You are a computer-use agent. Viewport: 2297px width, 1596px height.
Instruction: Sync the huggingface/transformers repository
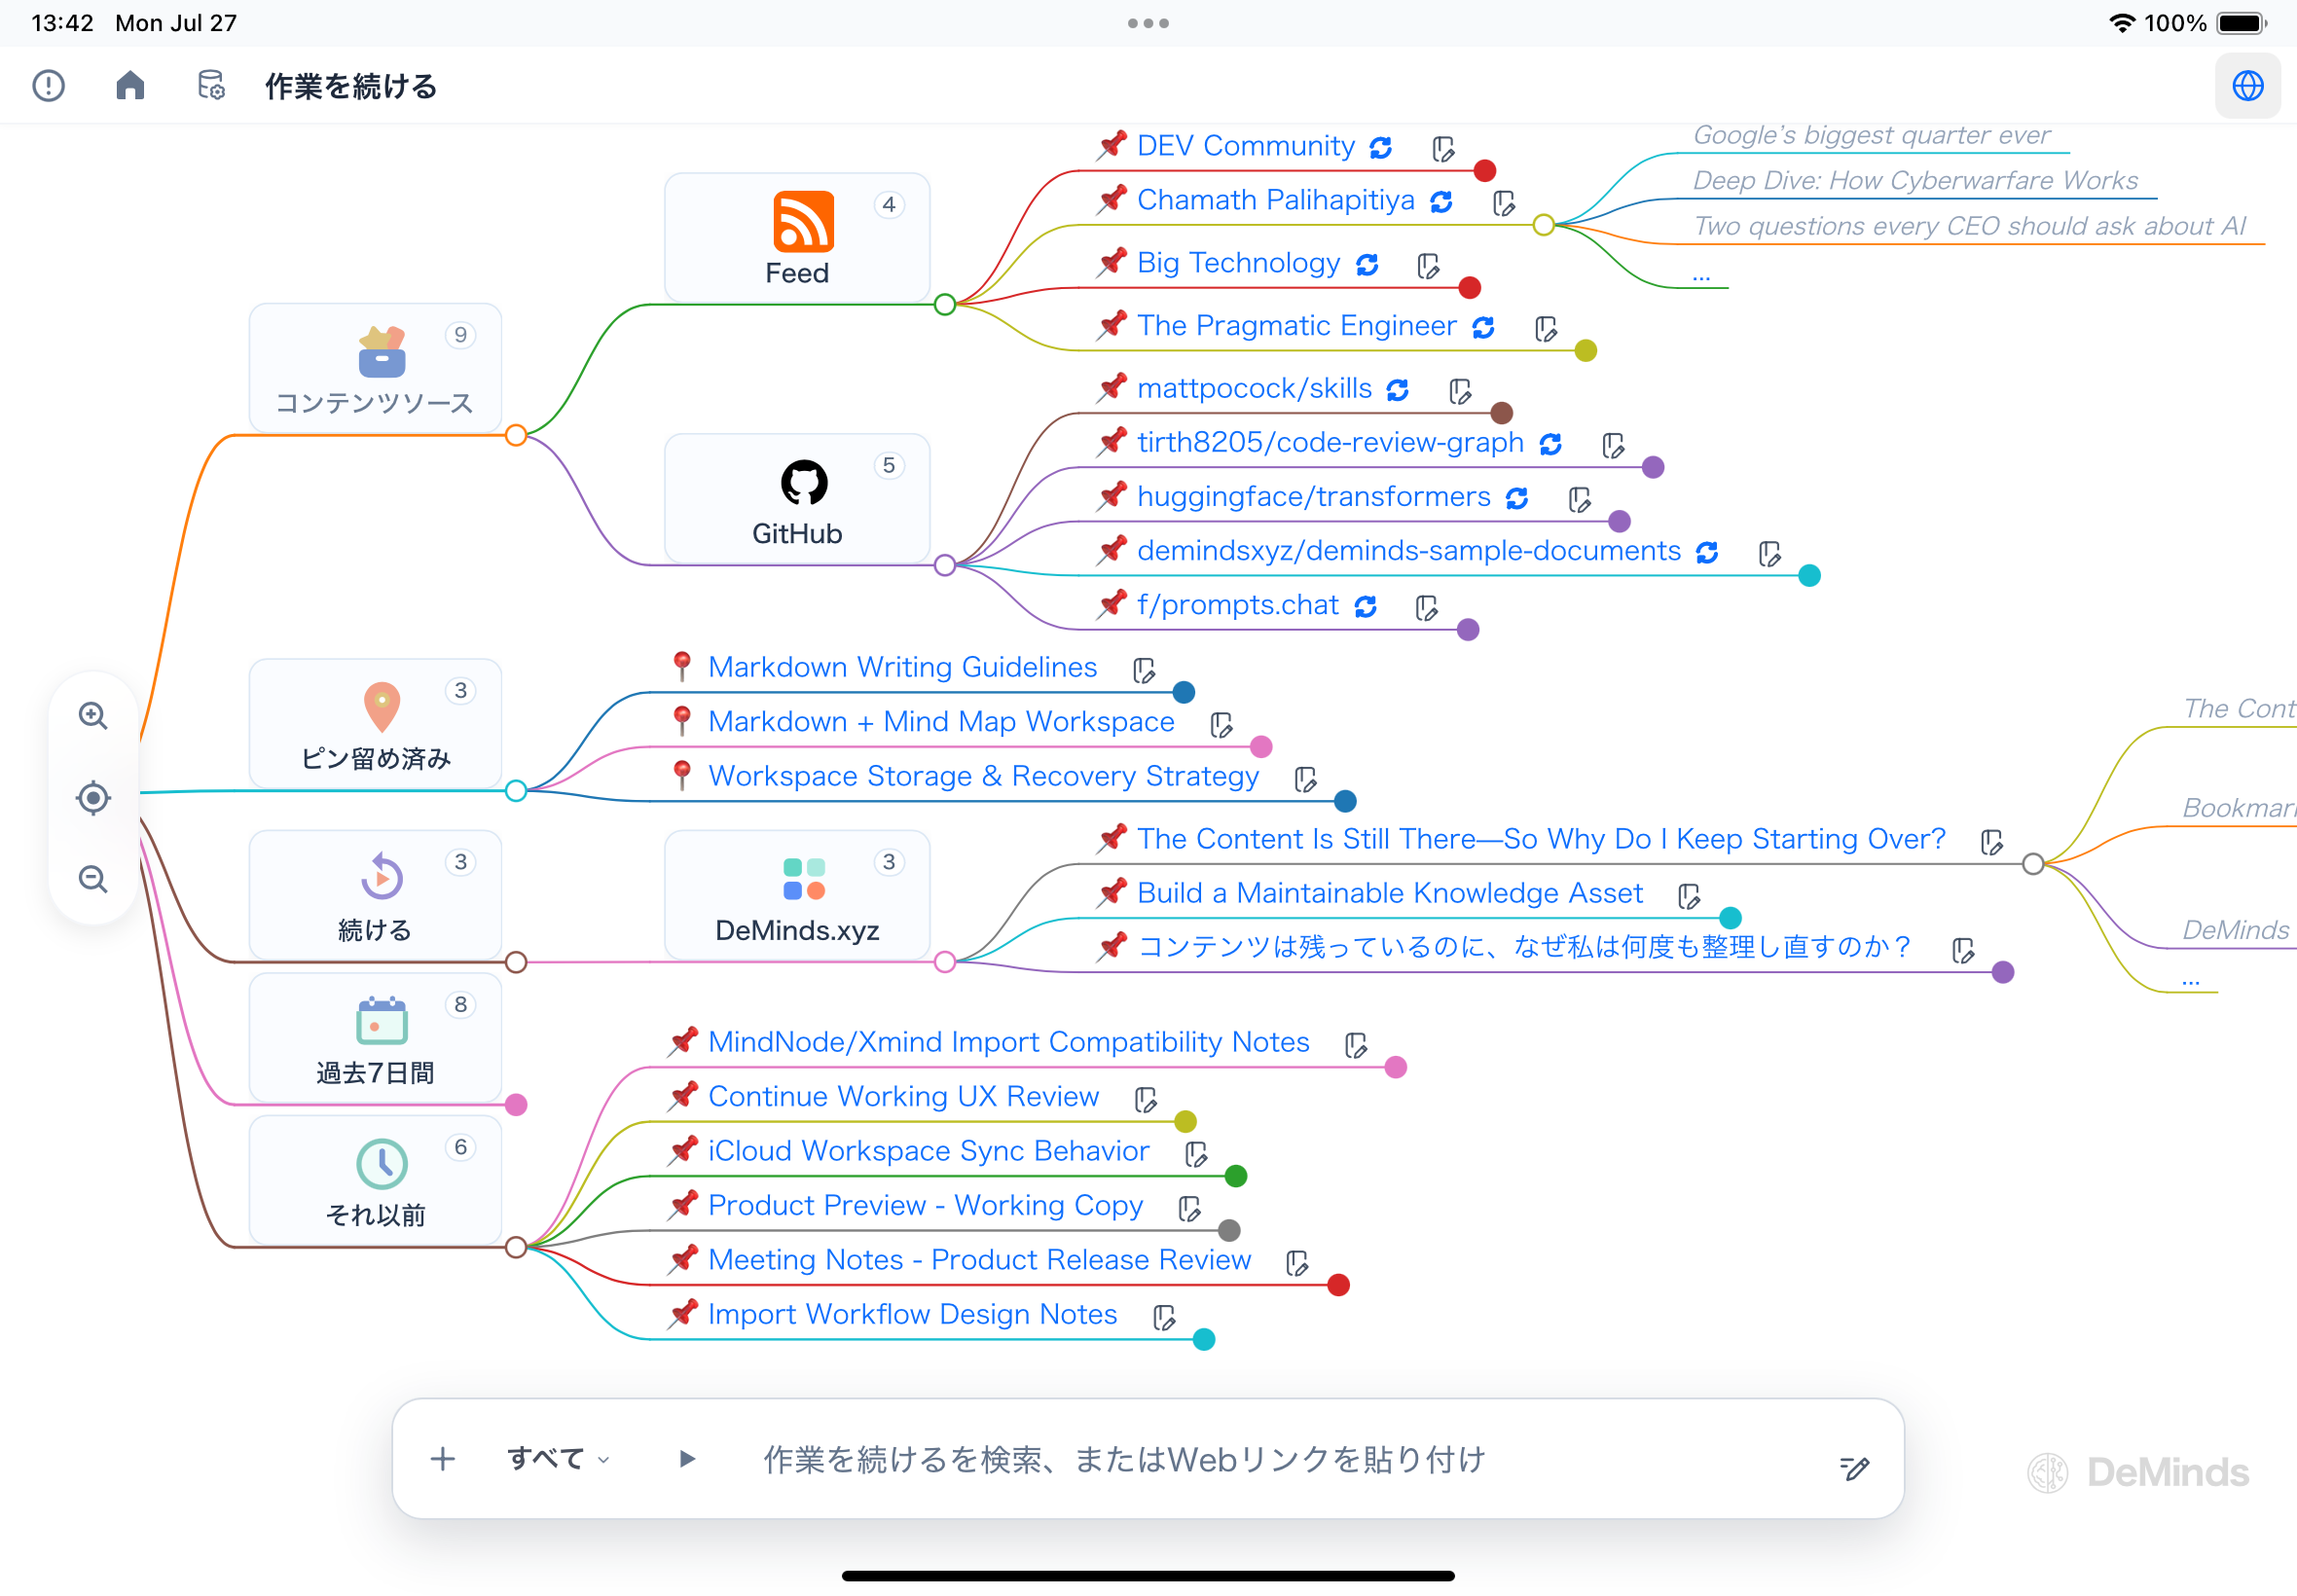1517,499
